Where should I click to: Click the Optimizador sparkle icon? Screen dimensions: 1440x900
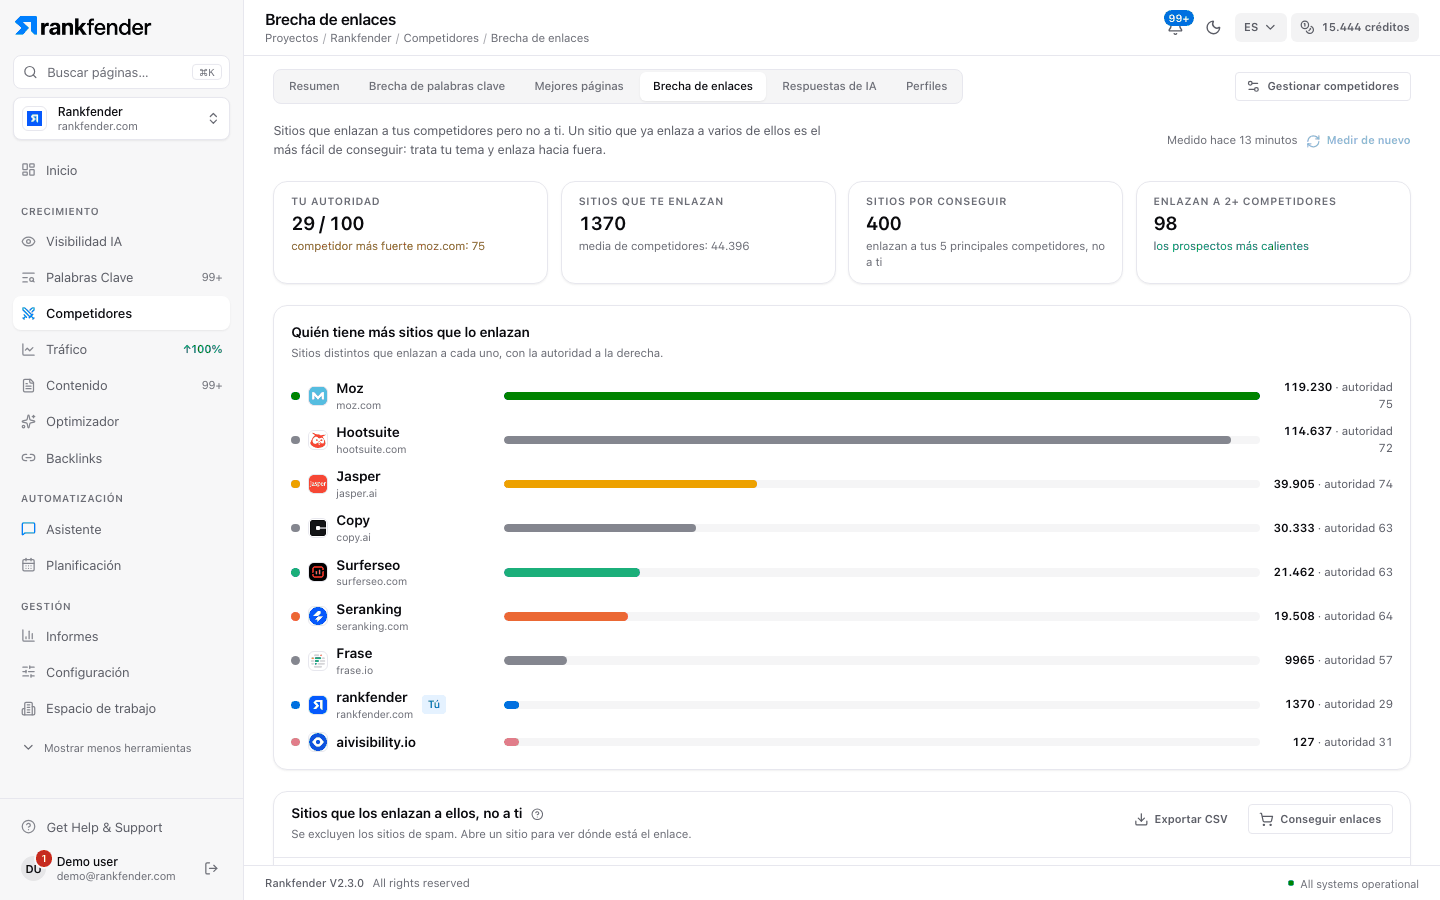click(x=29, y=422)
